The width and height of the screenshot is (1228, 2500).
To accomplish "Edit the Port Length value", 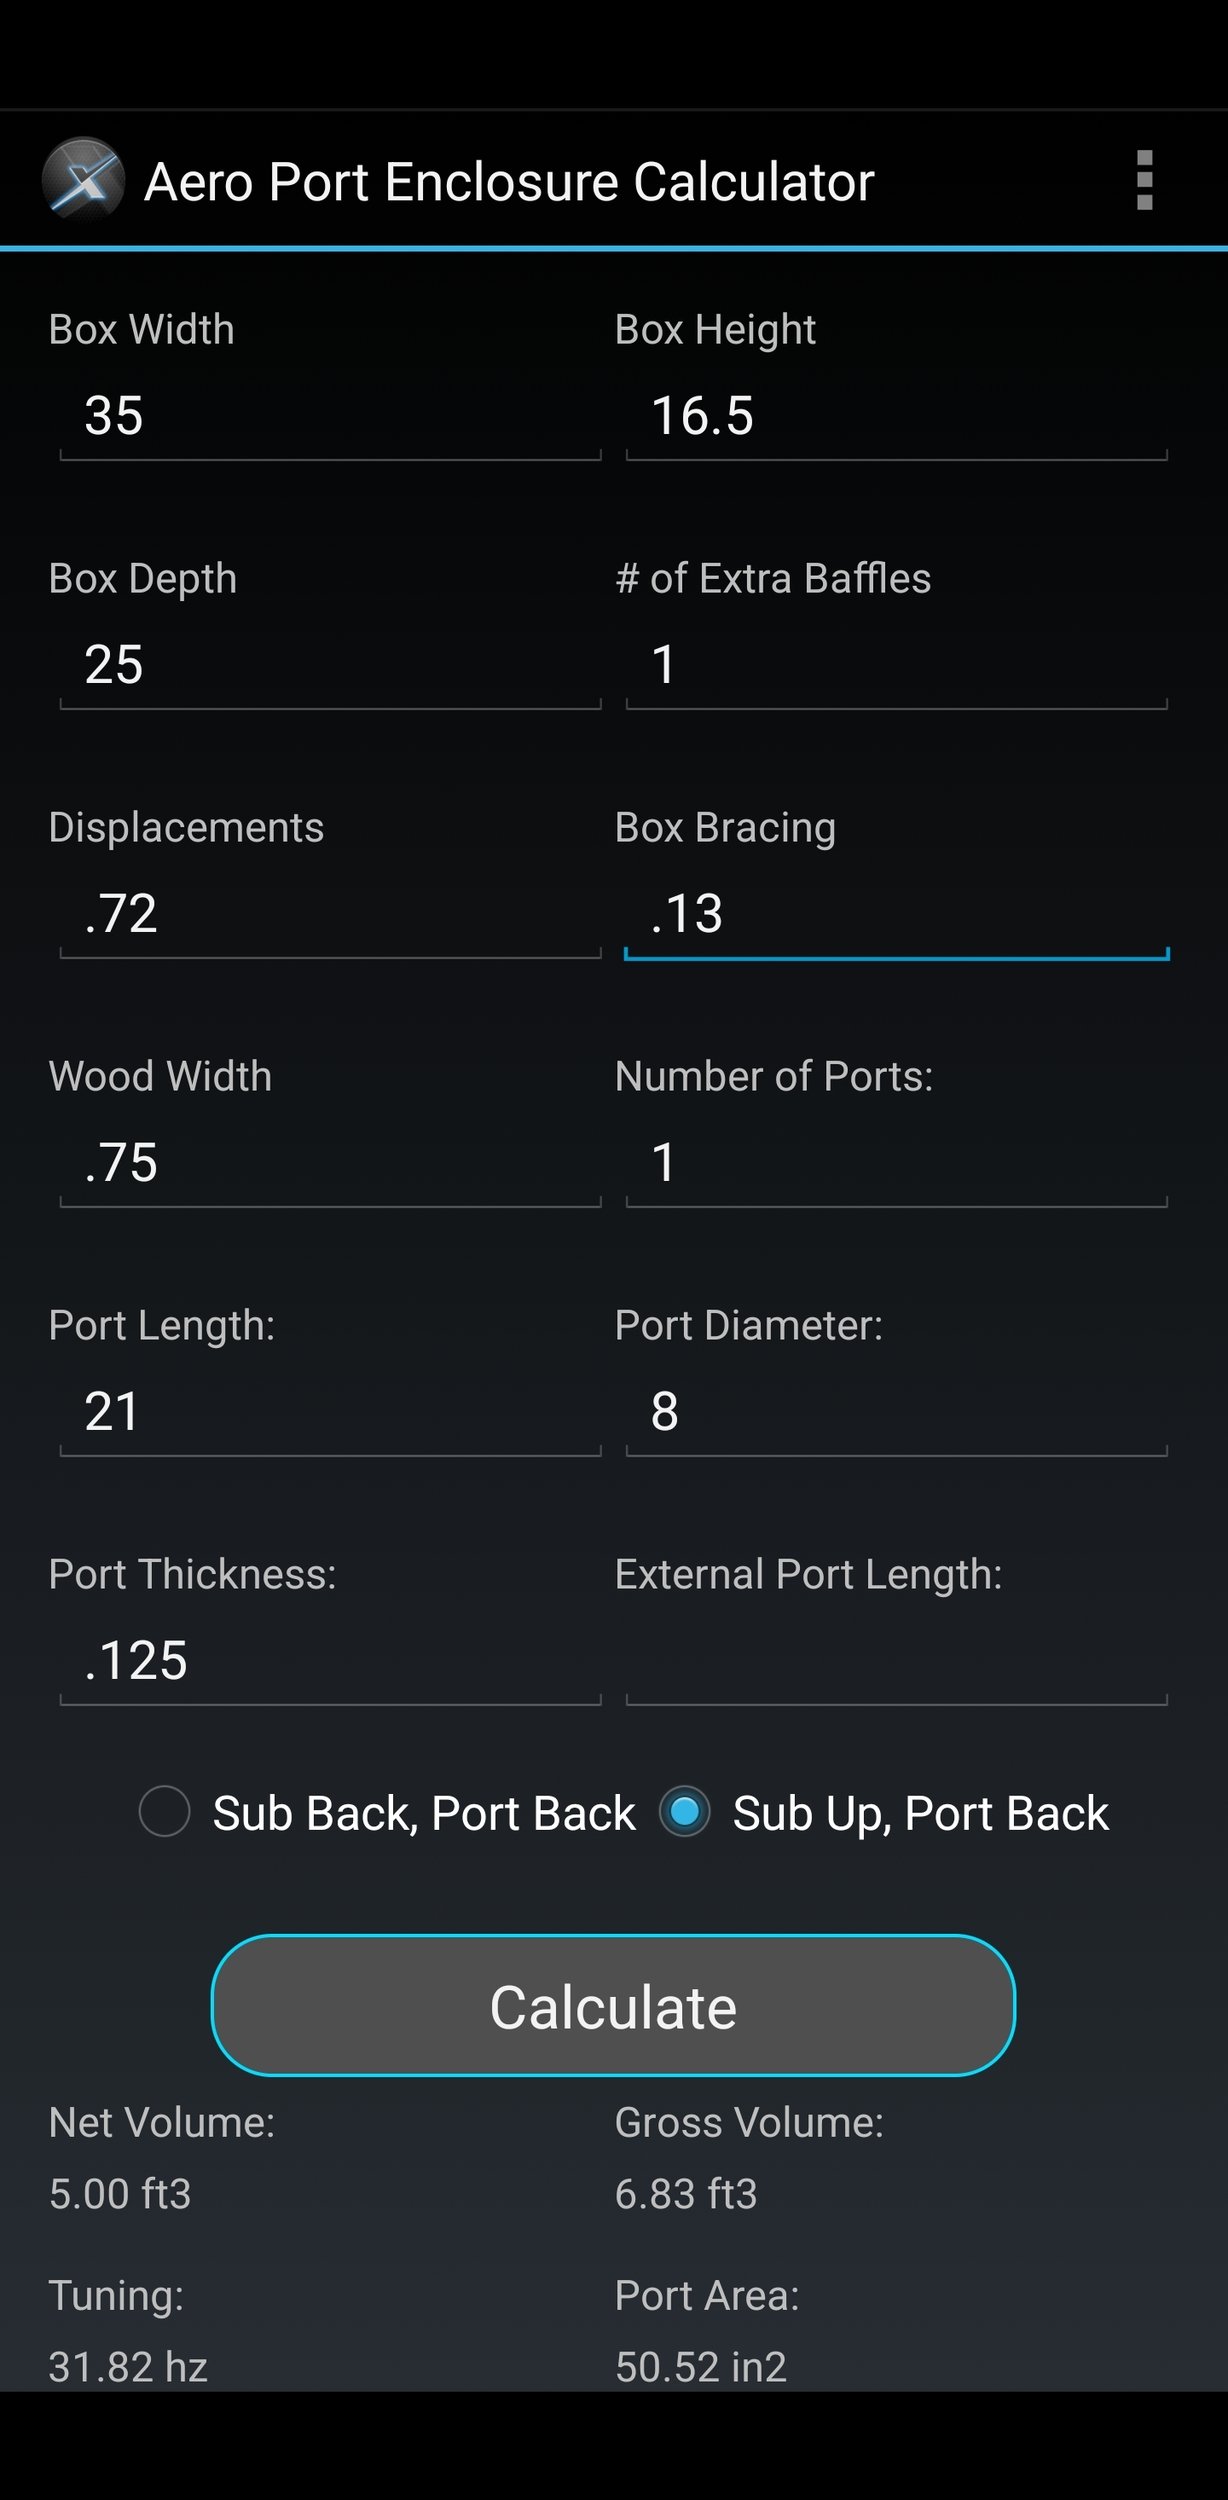I will click(330, 1412).
